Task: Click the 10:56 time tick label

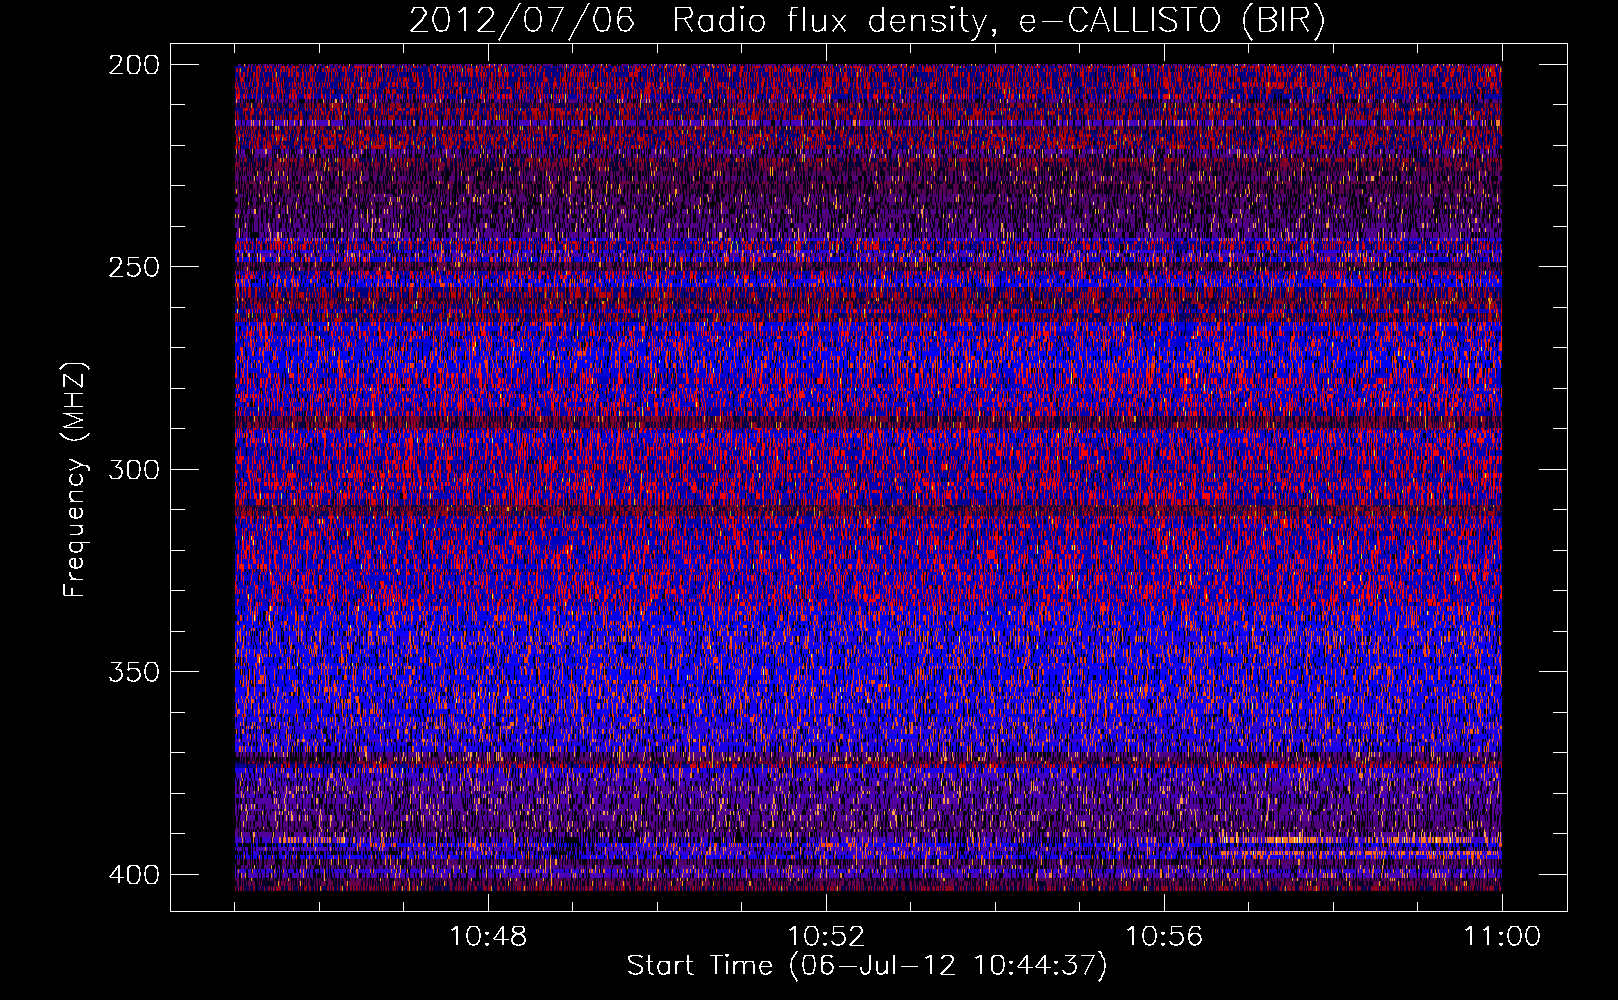Action: coord(1164,937)
